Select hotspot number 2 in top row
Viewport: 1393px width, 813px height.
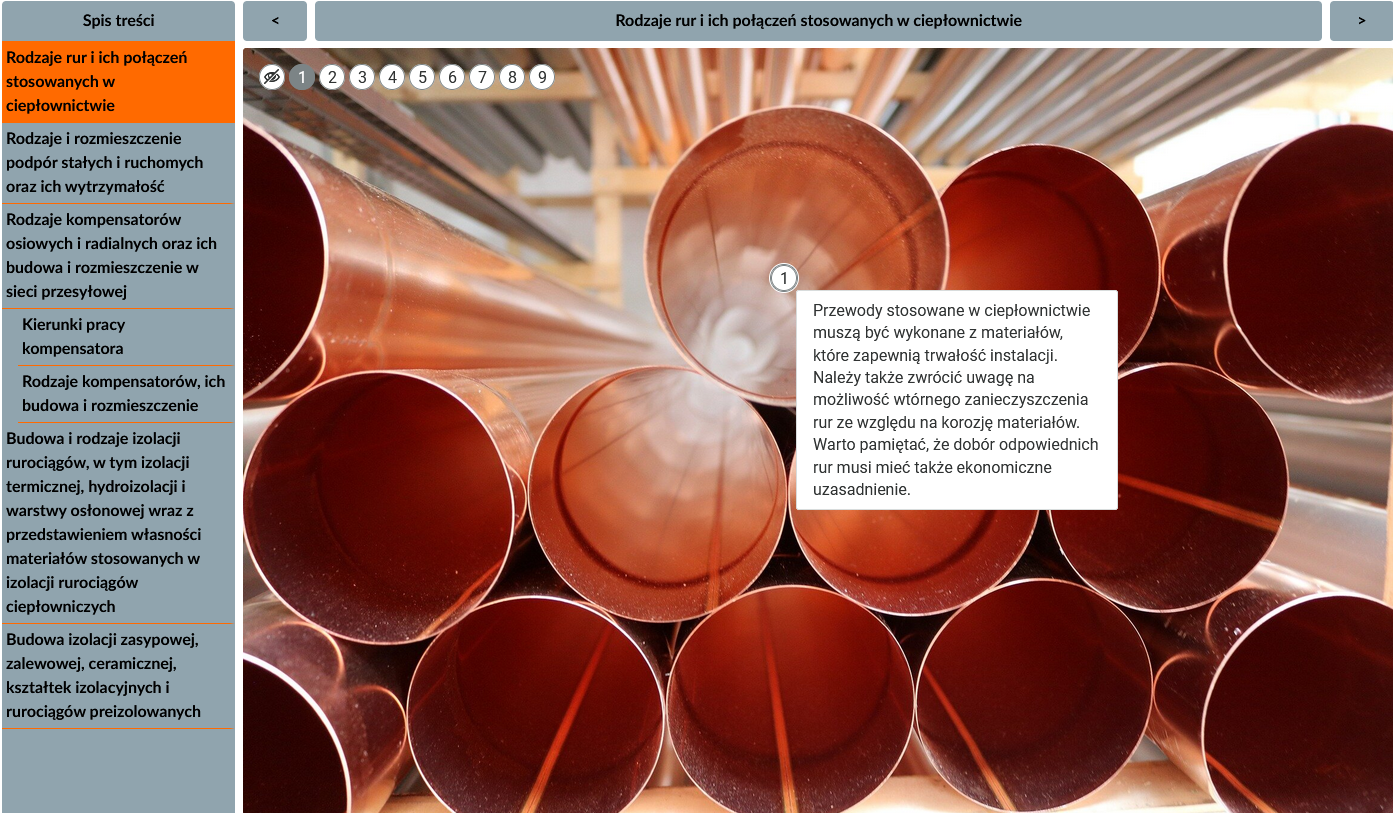(x=332, y=77)
